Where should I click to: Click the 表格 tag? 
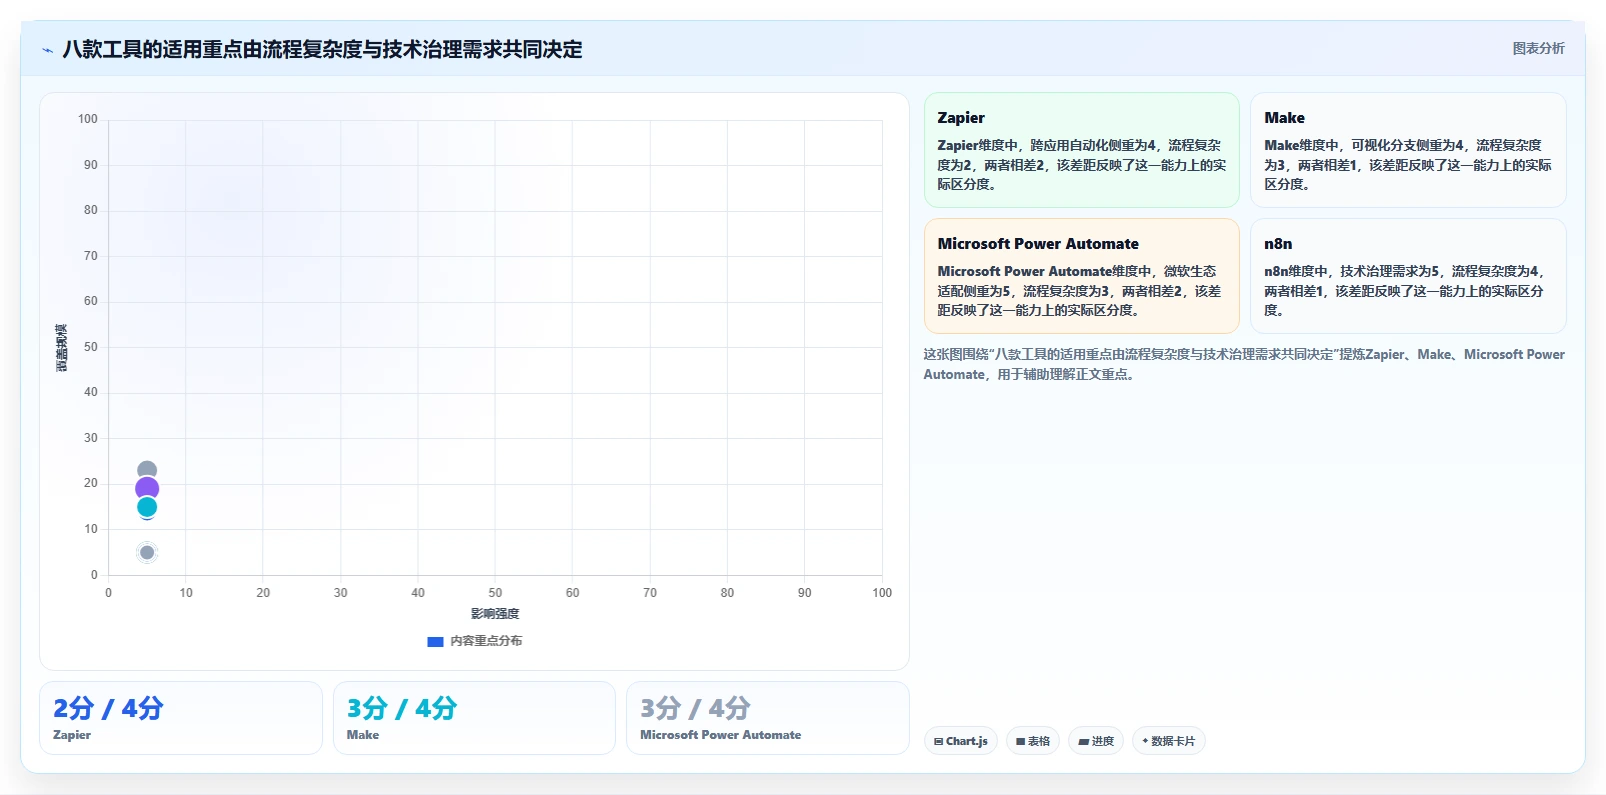[x=1033, y=741]
